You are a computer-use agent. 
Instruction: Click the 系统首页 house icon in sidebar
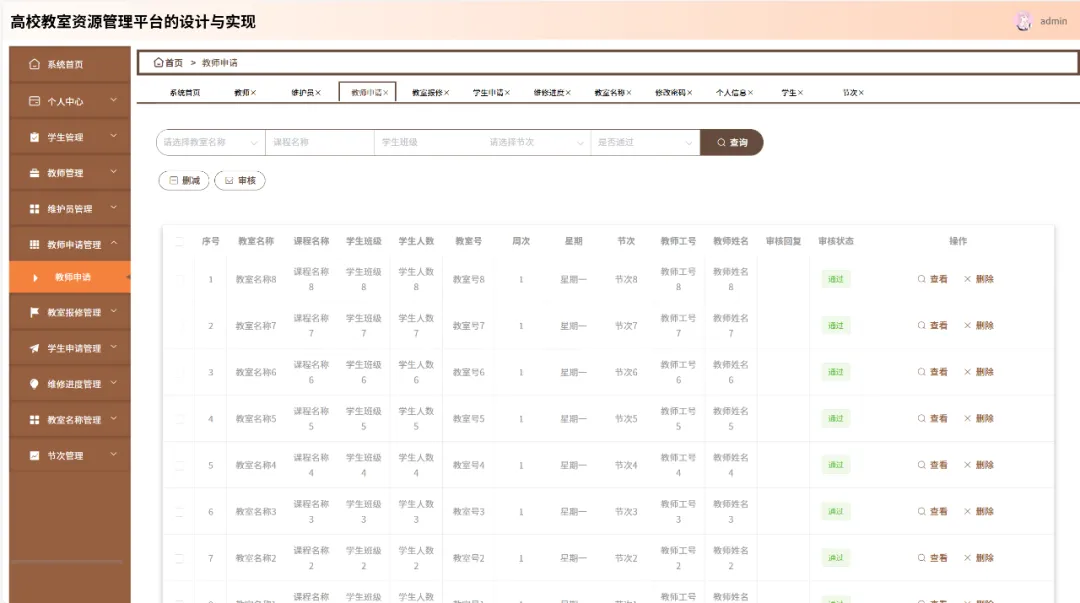(x=34, y=64)
